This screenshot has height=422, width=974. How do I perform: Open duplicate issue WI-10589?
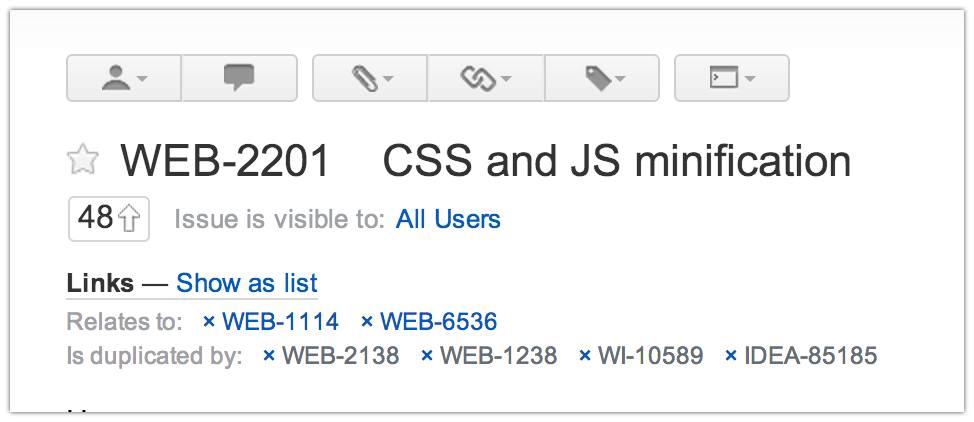pos(650,356)
